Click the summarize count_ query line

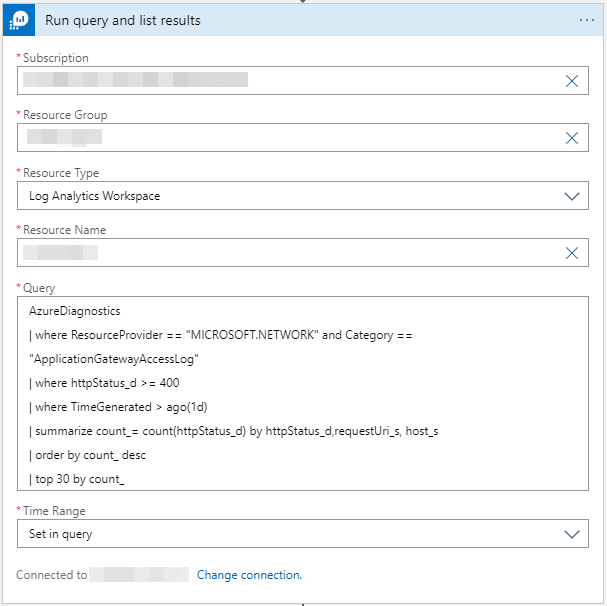[233, 431]
